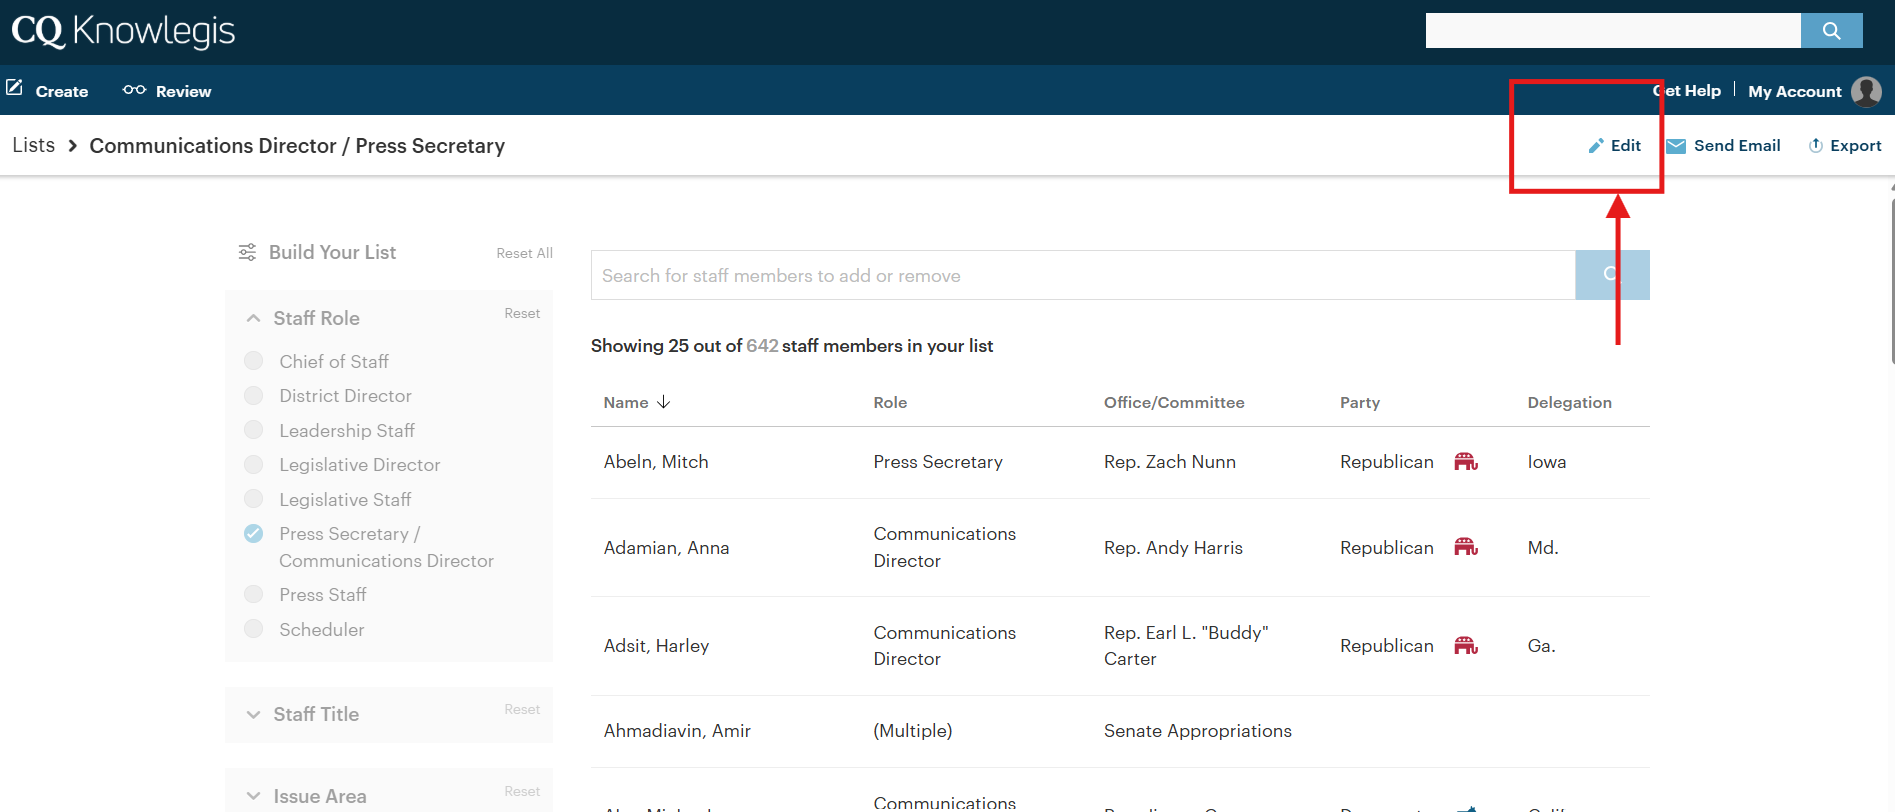The width and height of the screenshot is (1895, 812).
Task: Click the Reset All link
Action: (524, 253)
